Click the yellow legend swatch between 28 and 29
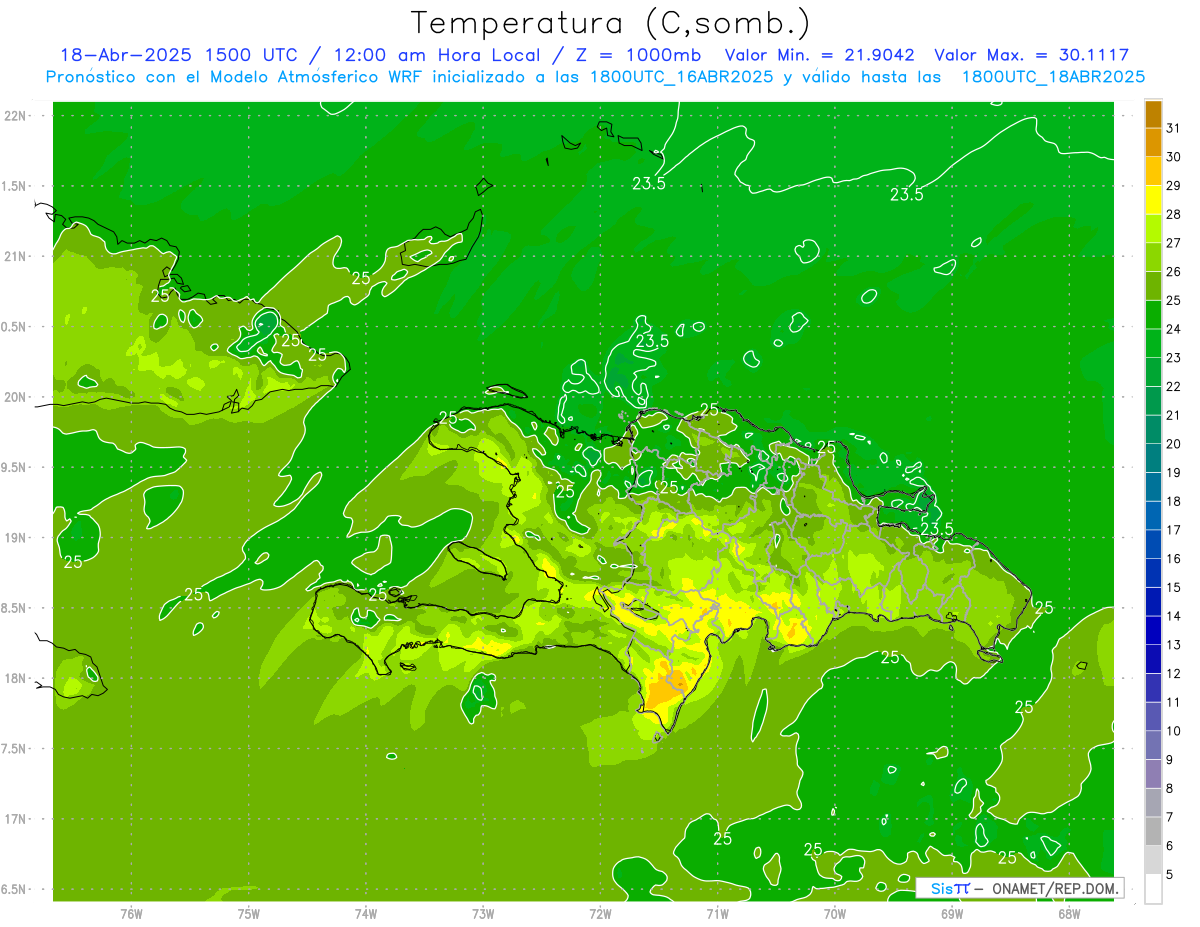 [x=1153, y=200]
